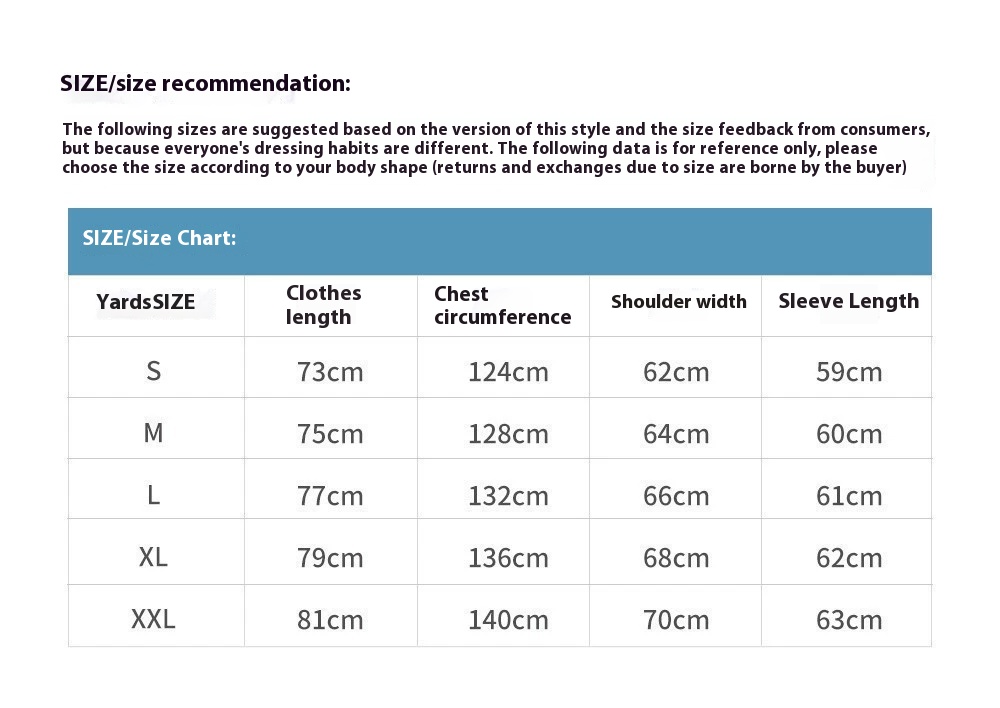Select the YardsSIZE column header
This screenshot has height=708, width=1000.
[146, 302]
